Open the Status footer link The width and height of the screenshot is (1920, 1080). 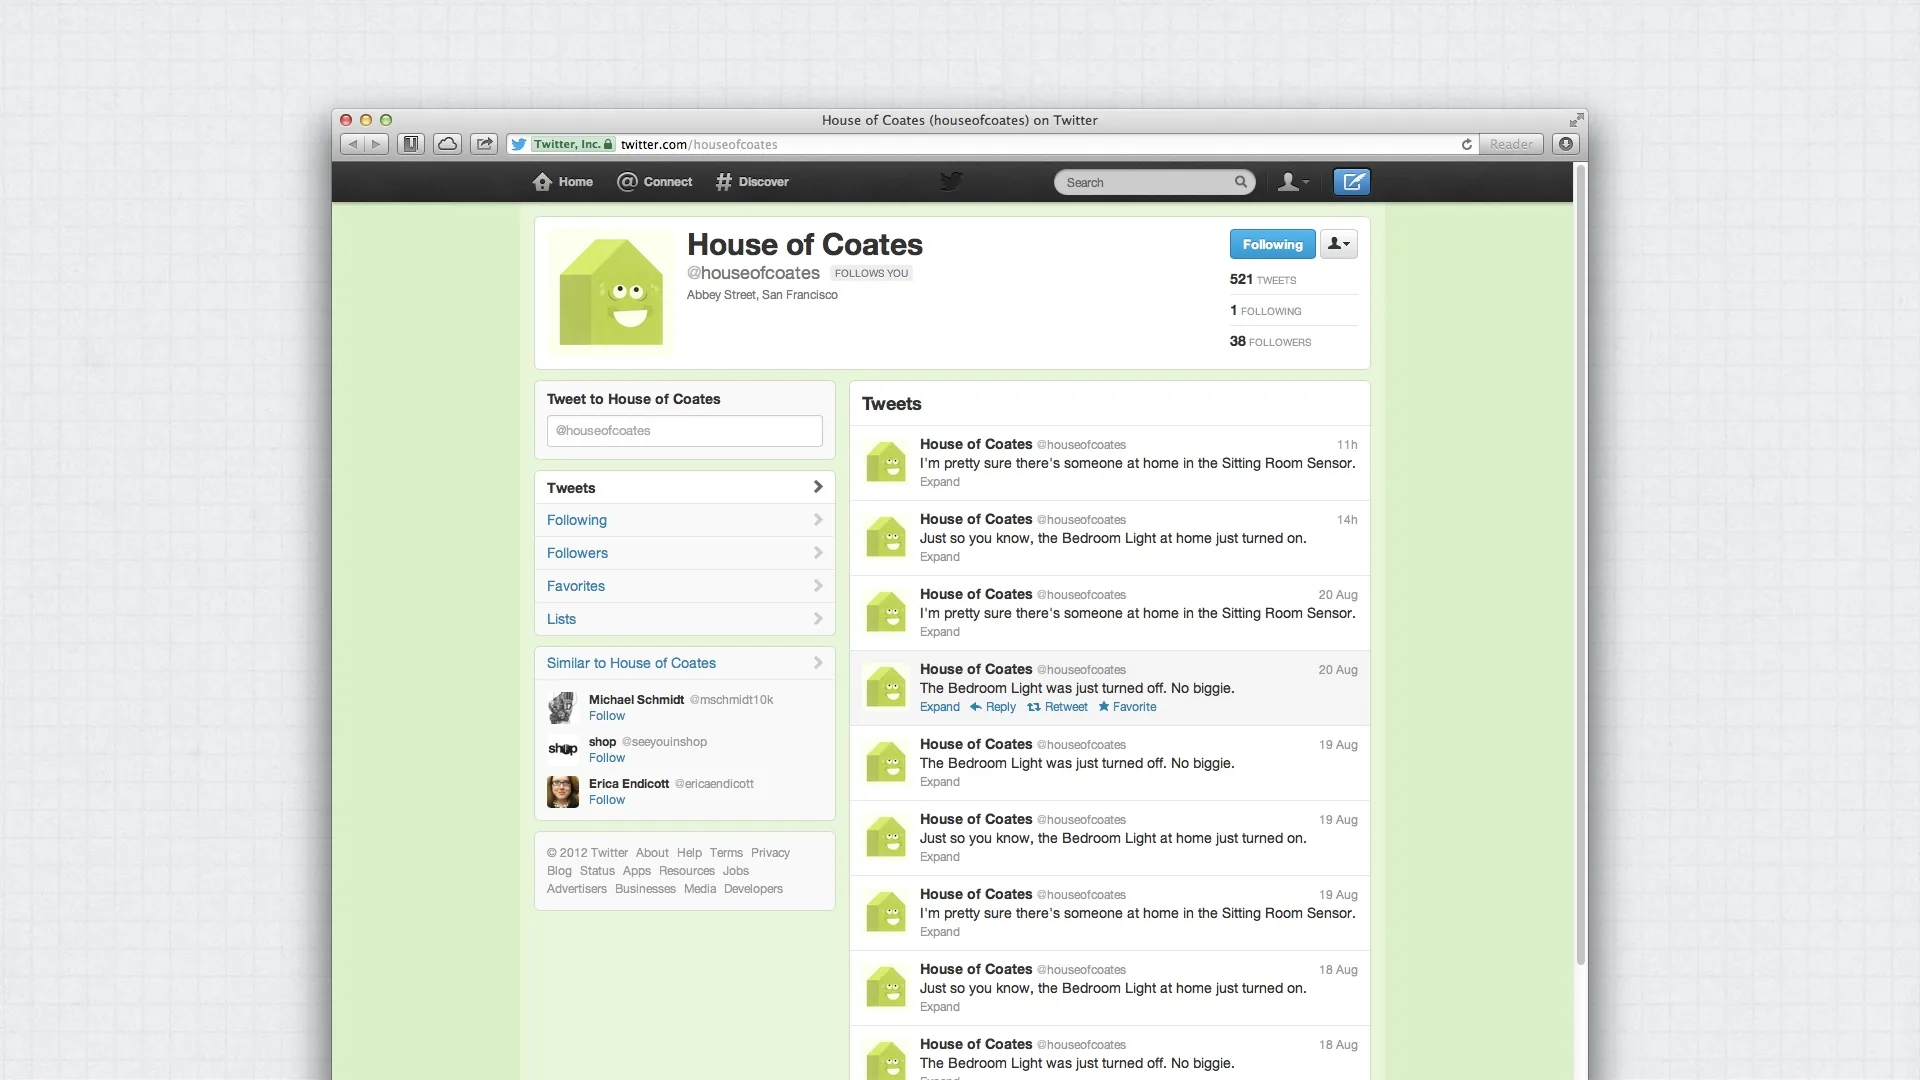coord(597,871)
